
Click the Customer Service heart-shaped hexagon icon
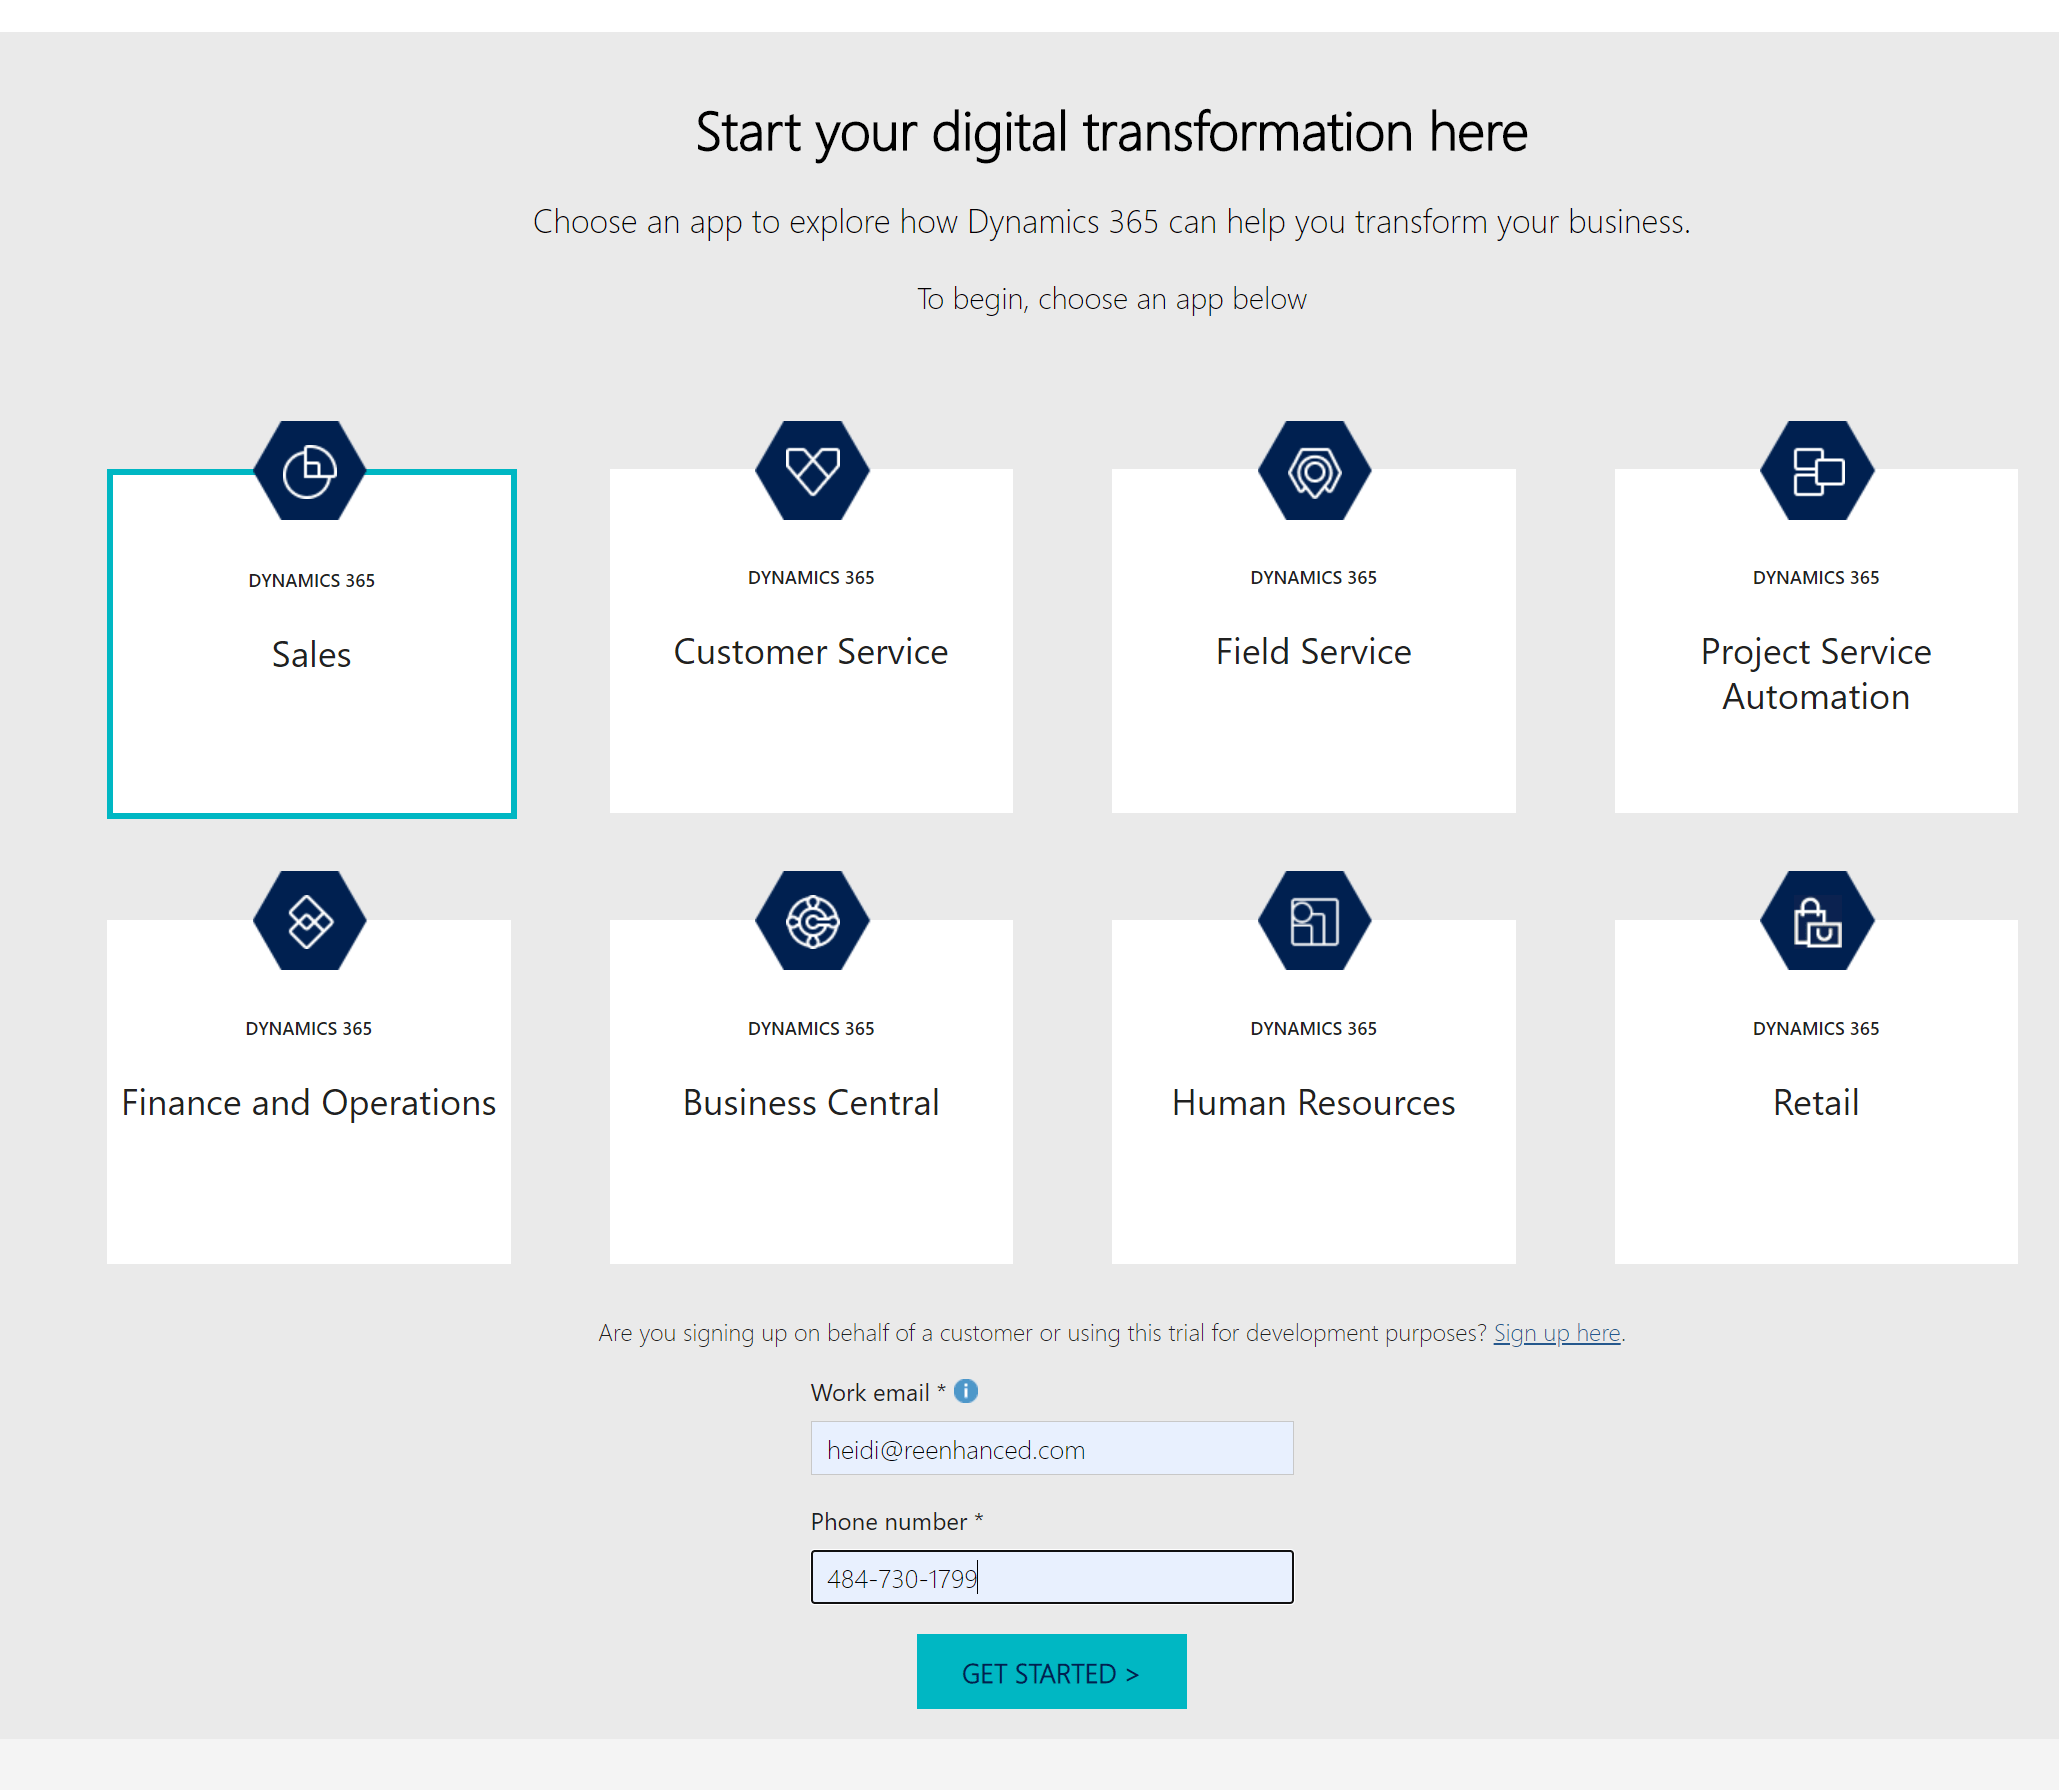tap(811, 470)
